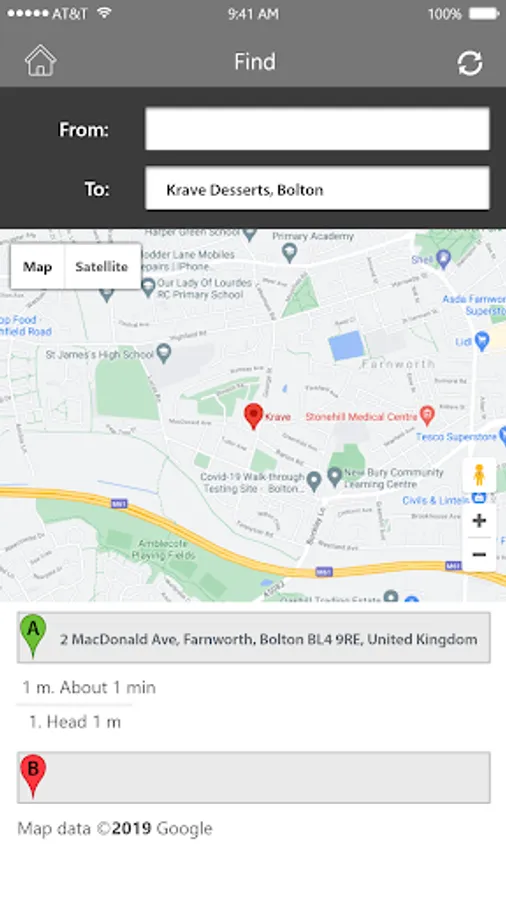Tap the Lidl map marker
The image size is (506, 900).
(x=482, y=340)
